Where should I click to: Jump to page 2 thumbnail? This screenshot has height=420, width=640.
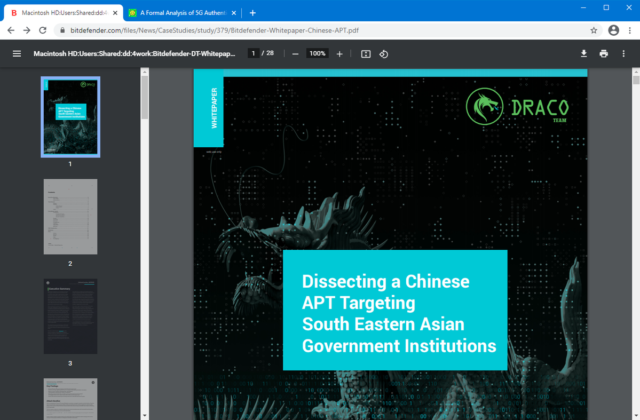tap(70, 217)
